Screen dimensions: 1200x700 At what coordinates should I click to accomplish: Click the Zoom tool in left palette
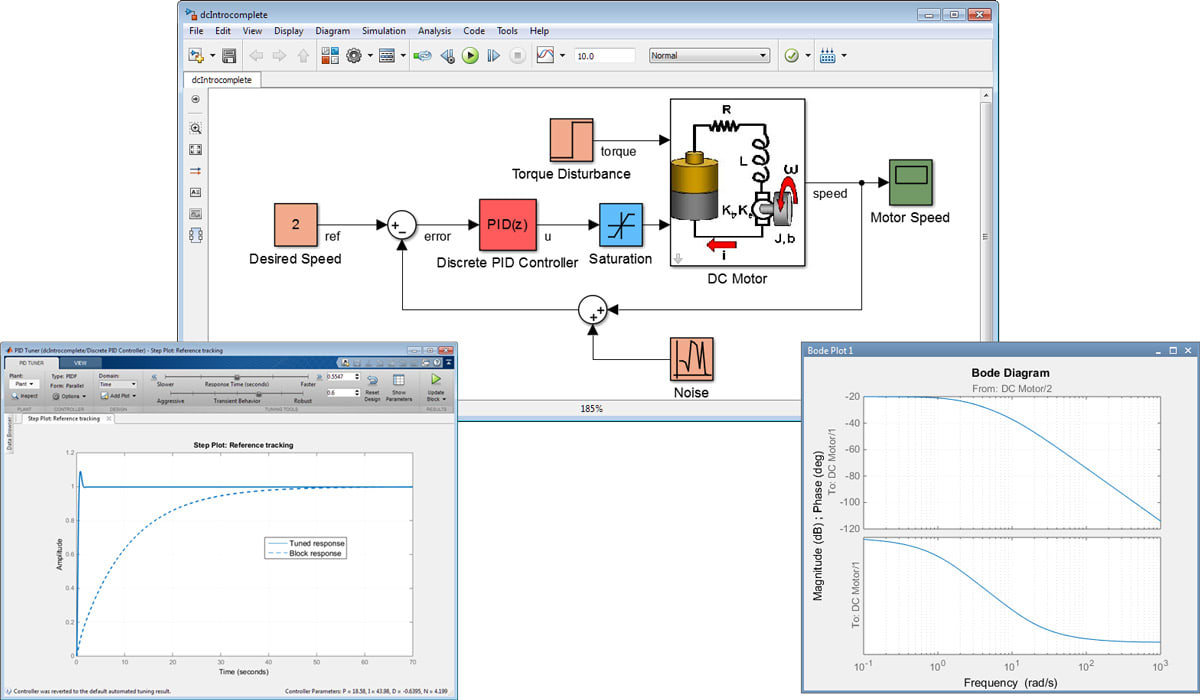click(x=195, y=128)
